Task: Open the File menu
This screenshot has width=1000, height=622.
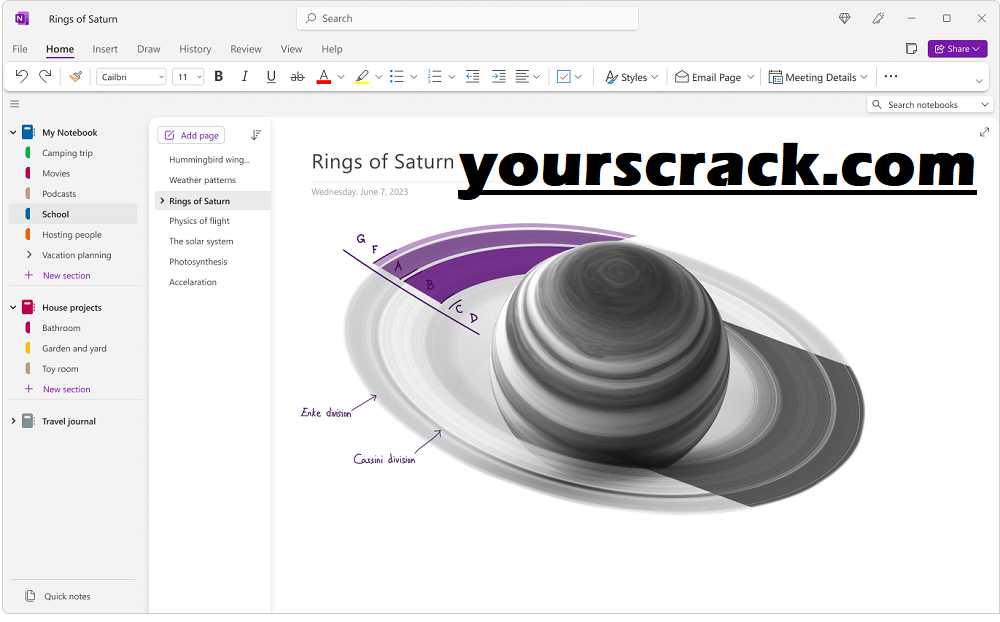Action: click(x=20, y=49)
